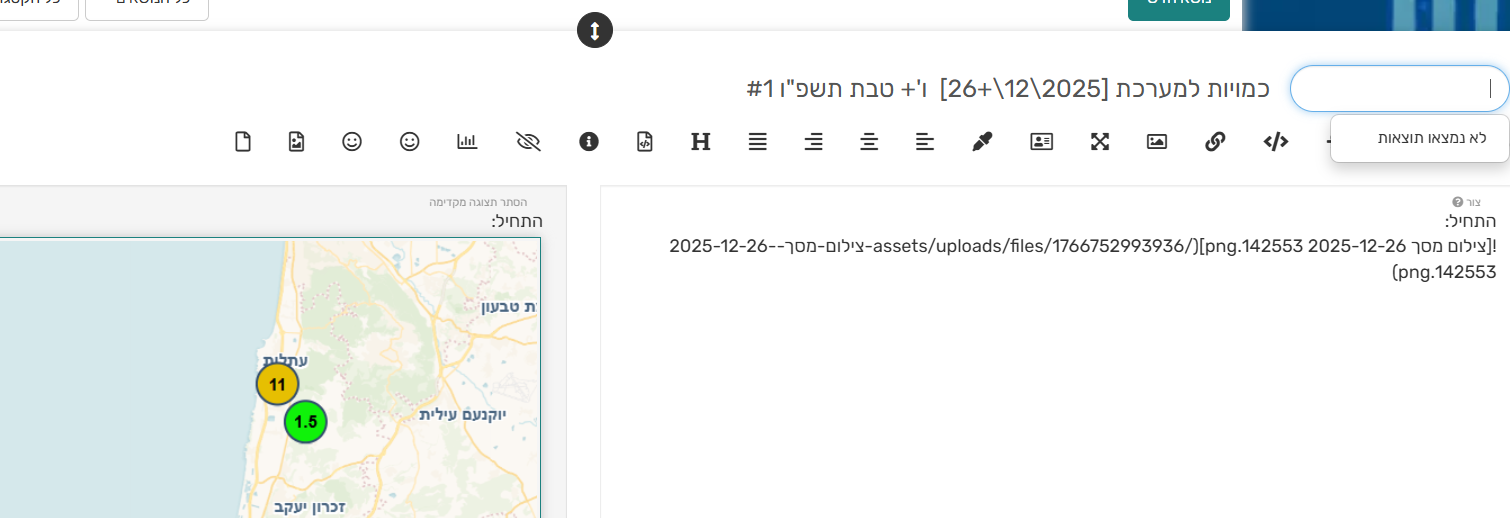Insert a hyperlink with the chain icon
1510x518 pixels.
(x=1215, y=141)
